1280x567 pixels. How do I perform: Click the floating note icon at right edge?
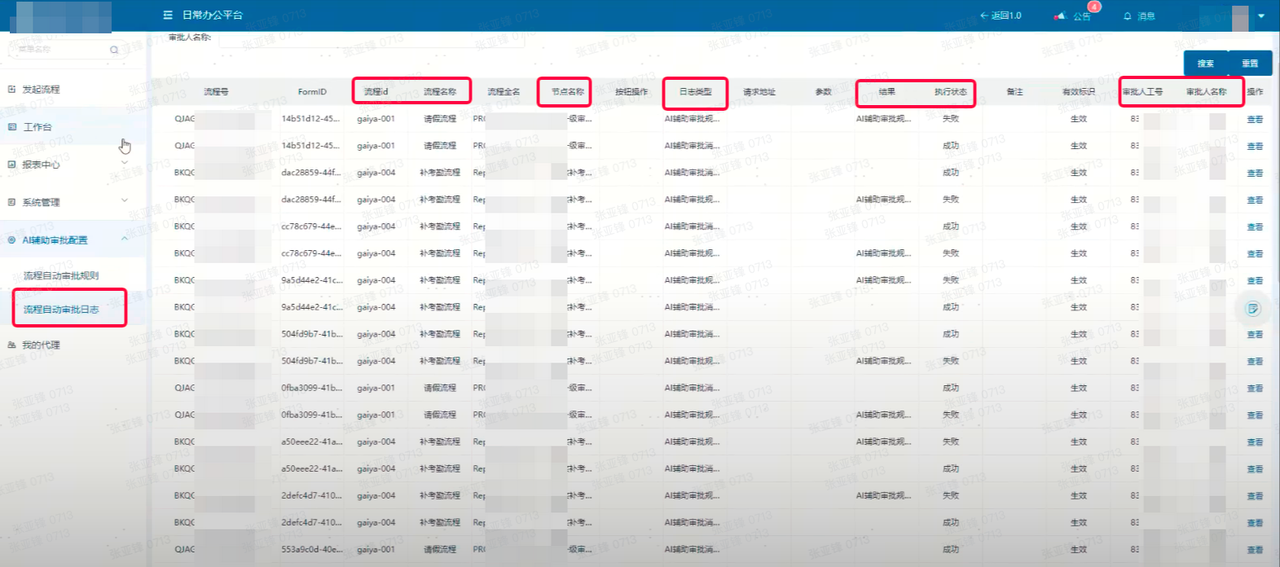(x=1251, y=308)
